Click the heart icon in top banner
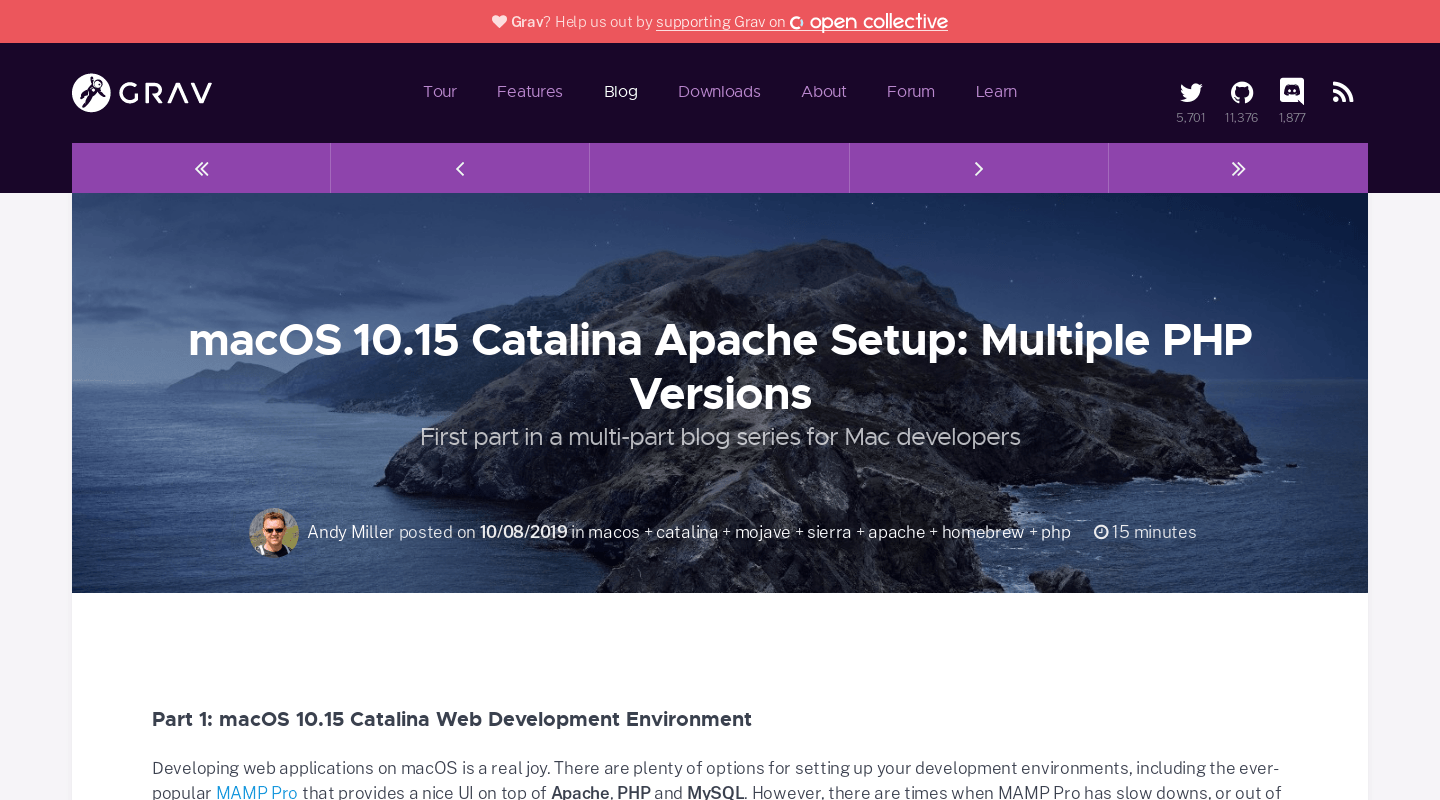This screenshot has height=800, width=1440. point(499,22)
